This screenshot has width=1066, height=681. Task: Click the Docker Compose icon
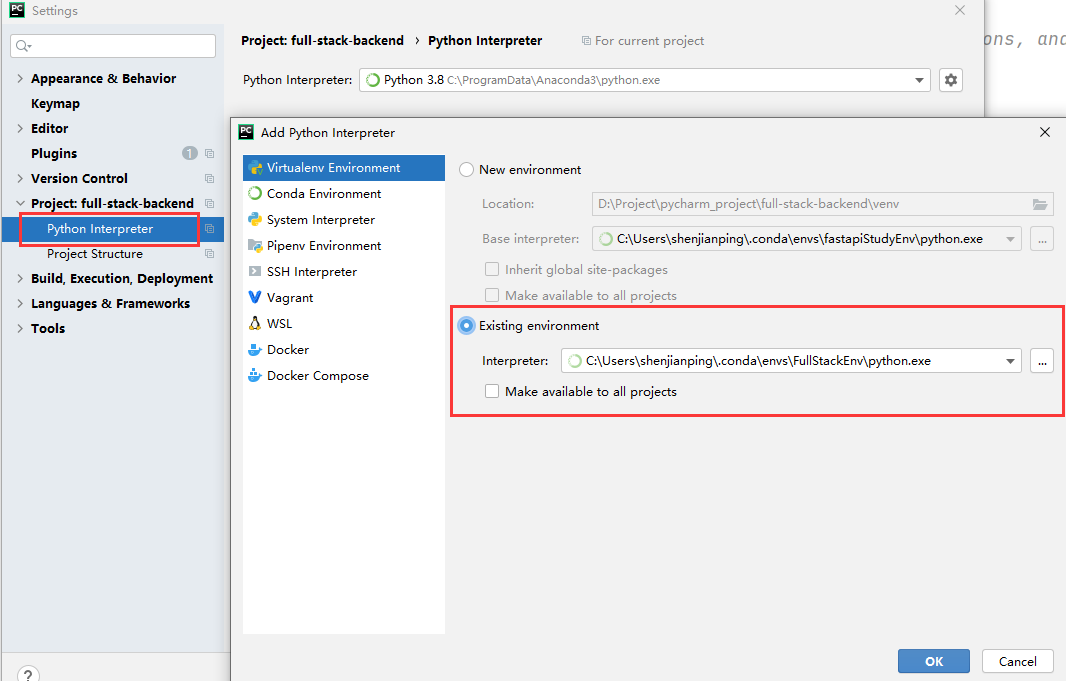click(255, 375)
